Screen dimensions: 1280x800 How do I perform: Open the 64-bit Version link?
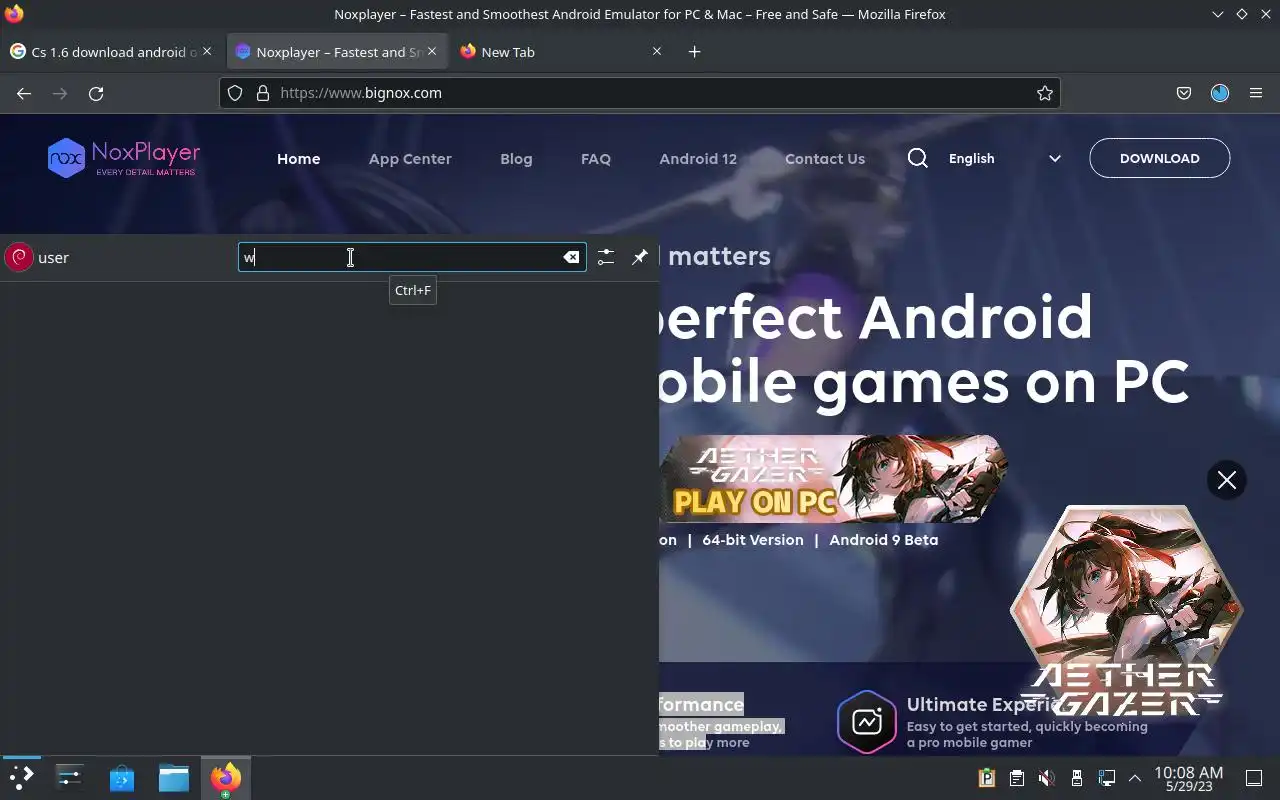click(x=753, y=540)
